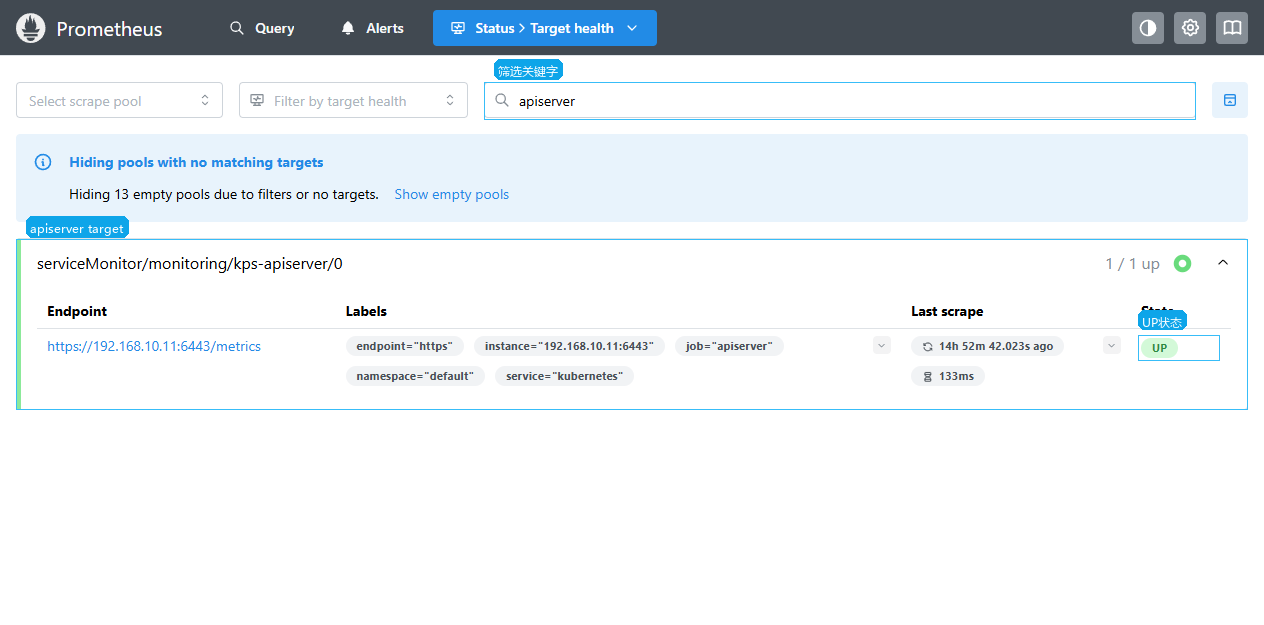Open the Status > Target health menu
The height and width of the screenshot is (625, 1264).
pos(545,28)
